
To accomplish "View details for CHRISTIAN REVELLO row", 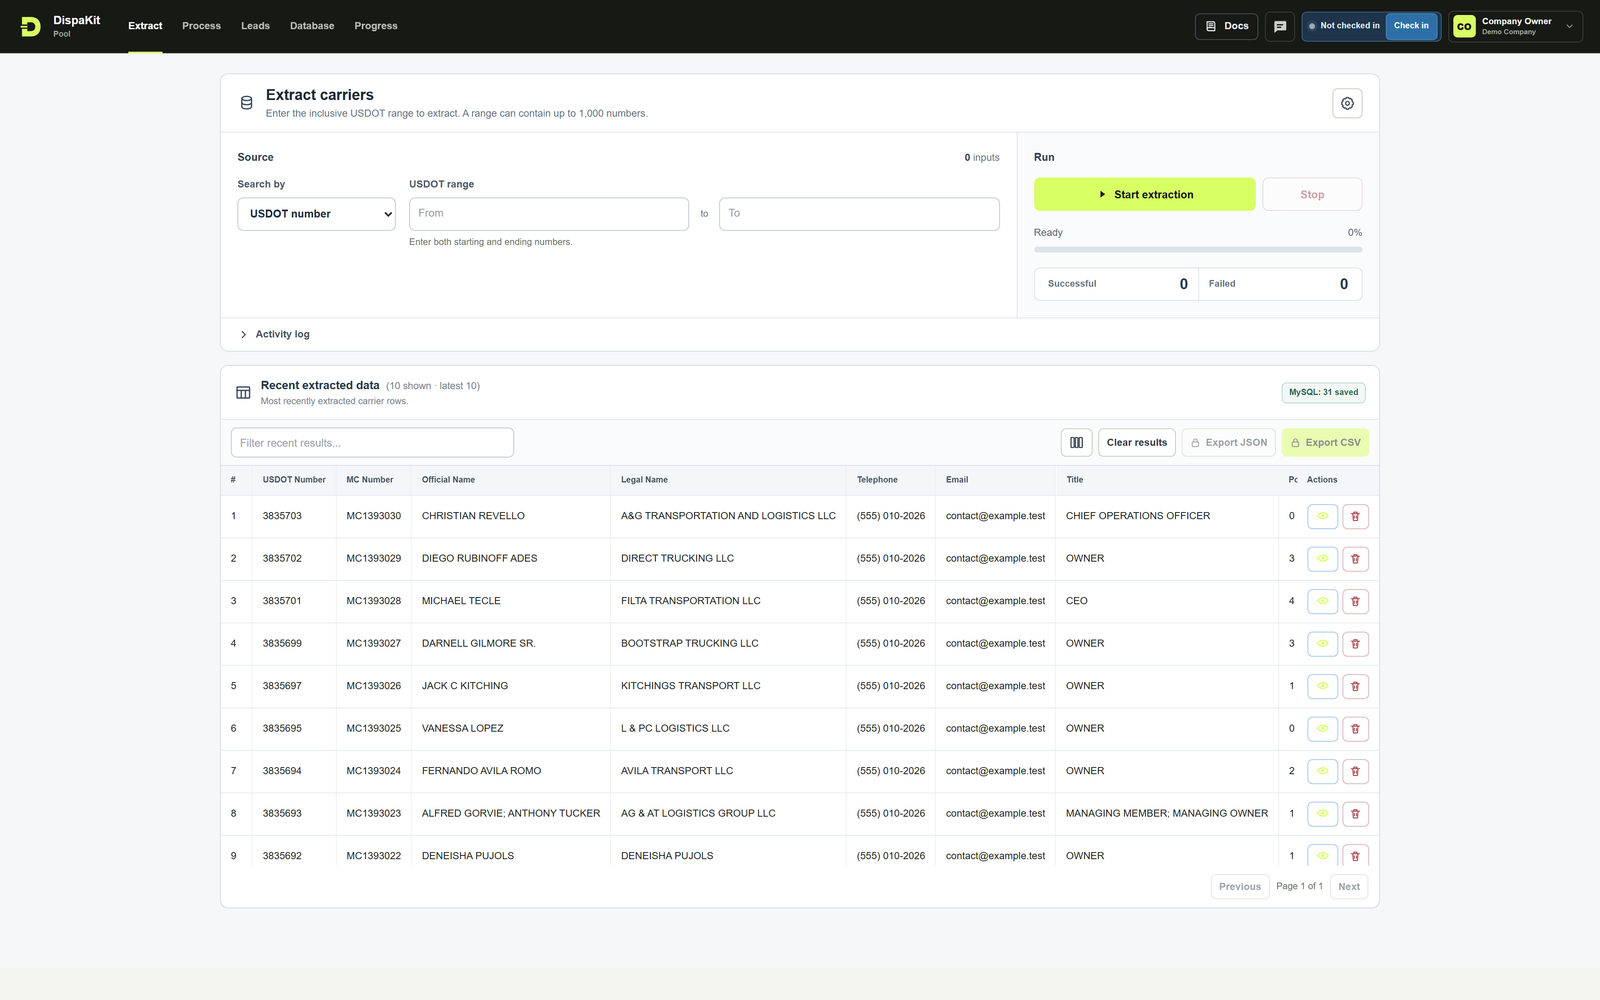I will (1322, 516).
